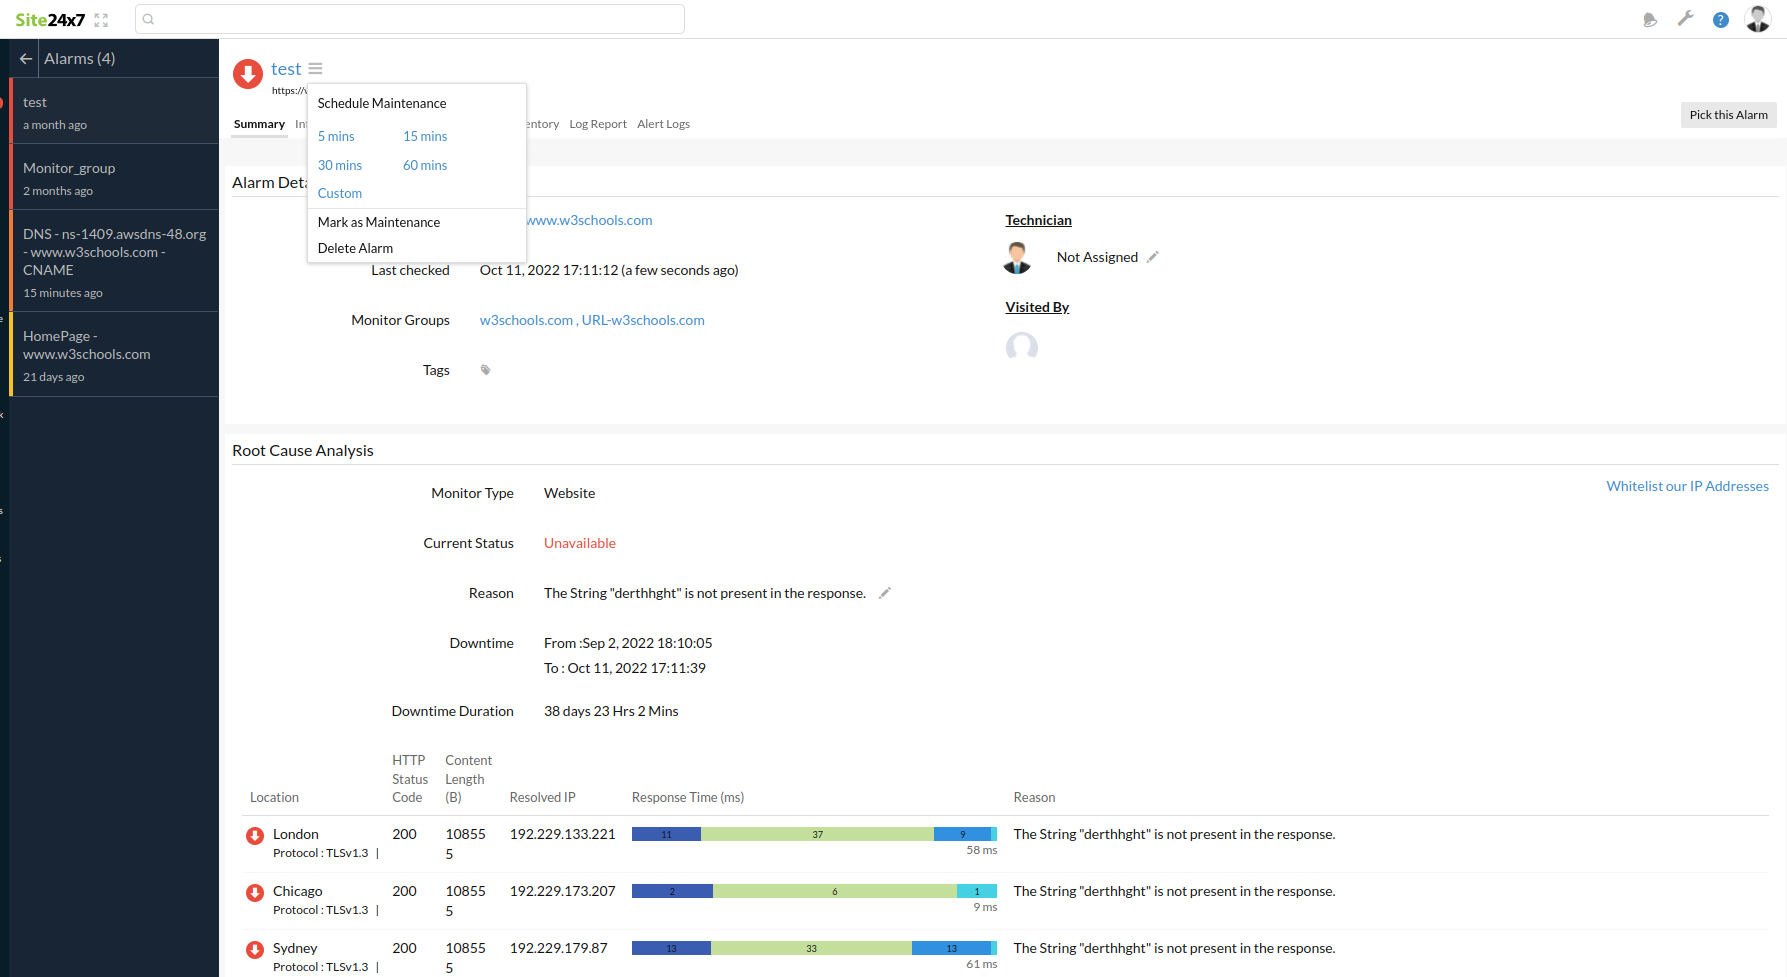Focus the top search input field
The image size is (1787, 977).
(410, 19)
